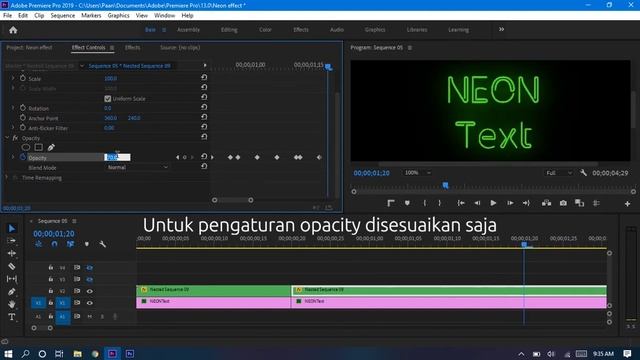The width and height of the screenshot is (640, 360).
Task: Open the Markers menu
Action: tap(91, 16)
